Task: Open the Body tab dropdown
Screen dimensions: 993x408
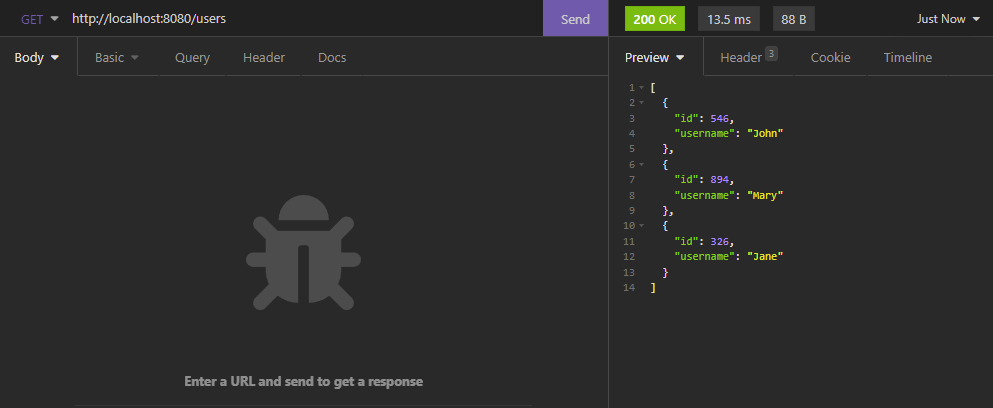Action: (x=37, y=58)
